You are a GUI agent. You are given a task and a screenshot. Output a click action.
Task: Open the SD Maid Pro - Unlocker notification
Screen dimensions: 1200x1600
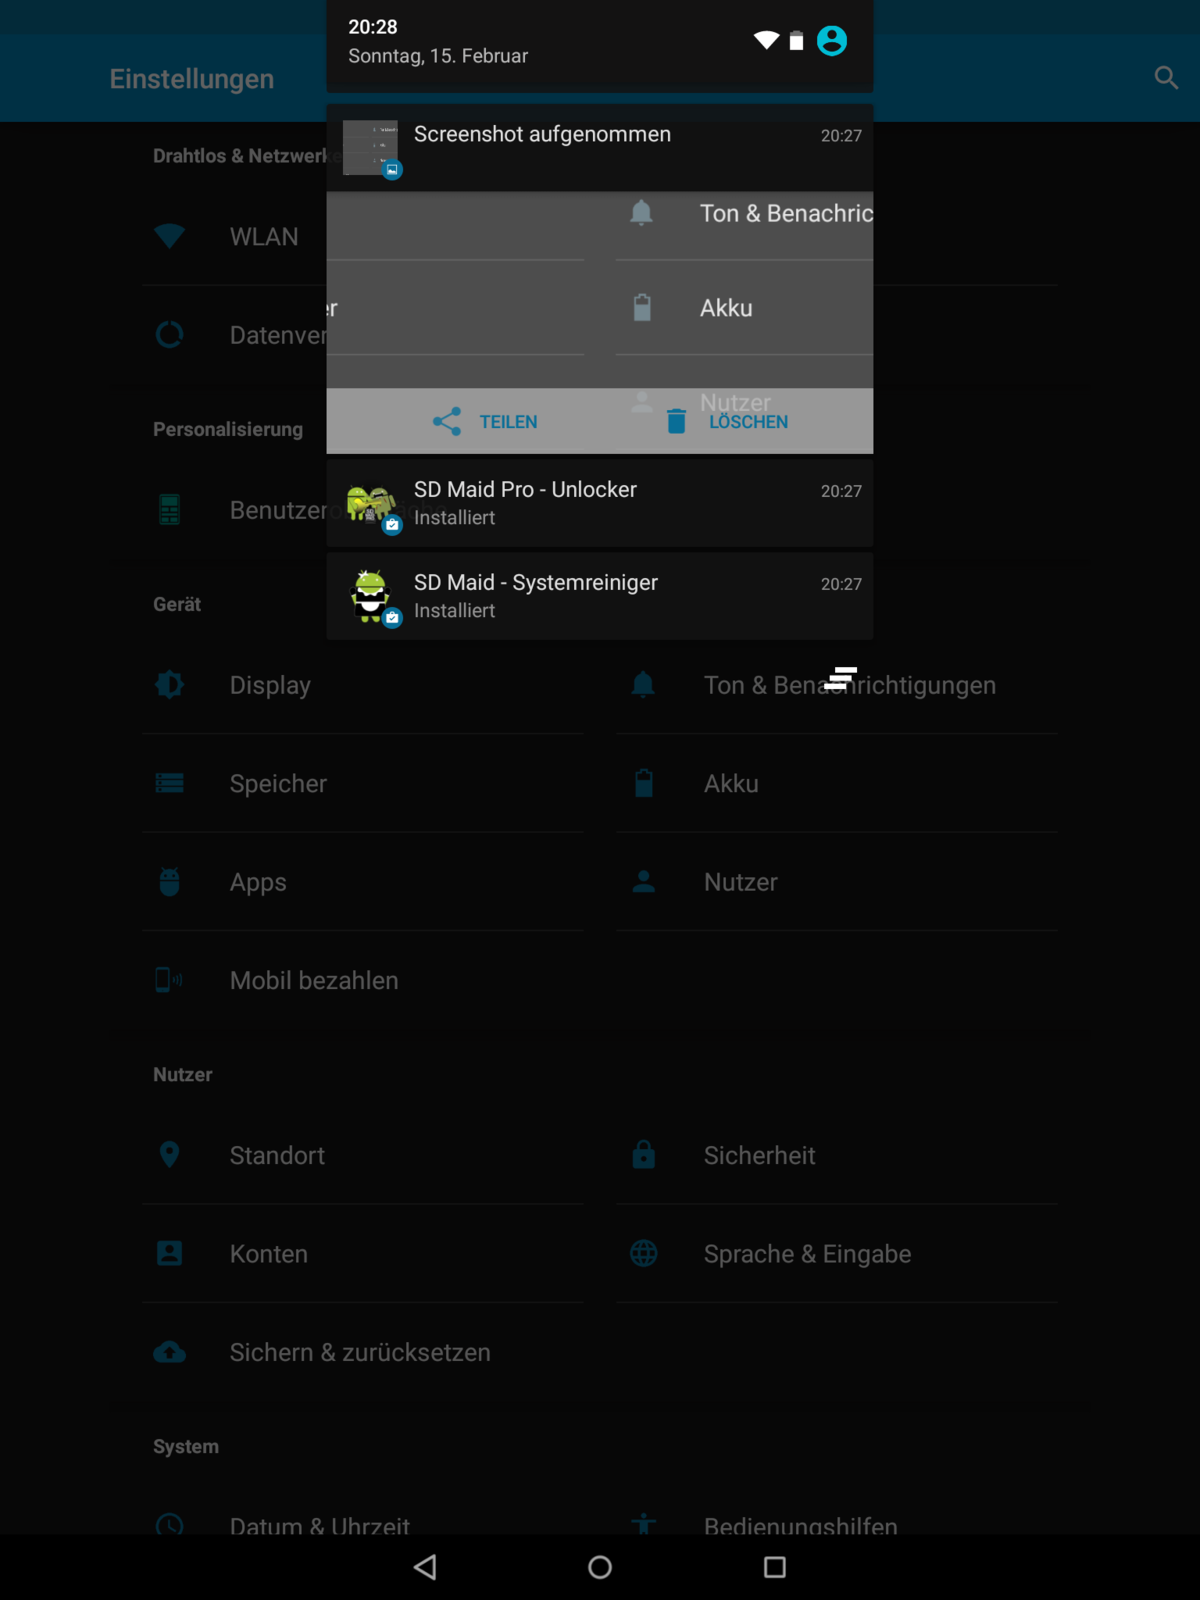coord(599,503)
